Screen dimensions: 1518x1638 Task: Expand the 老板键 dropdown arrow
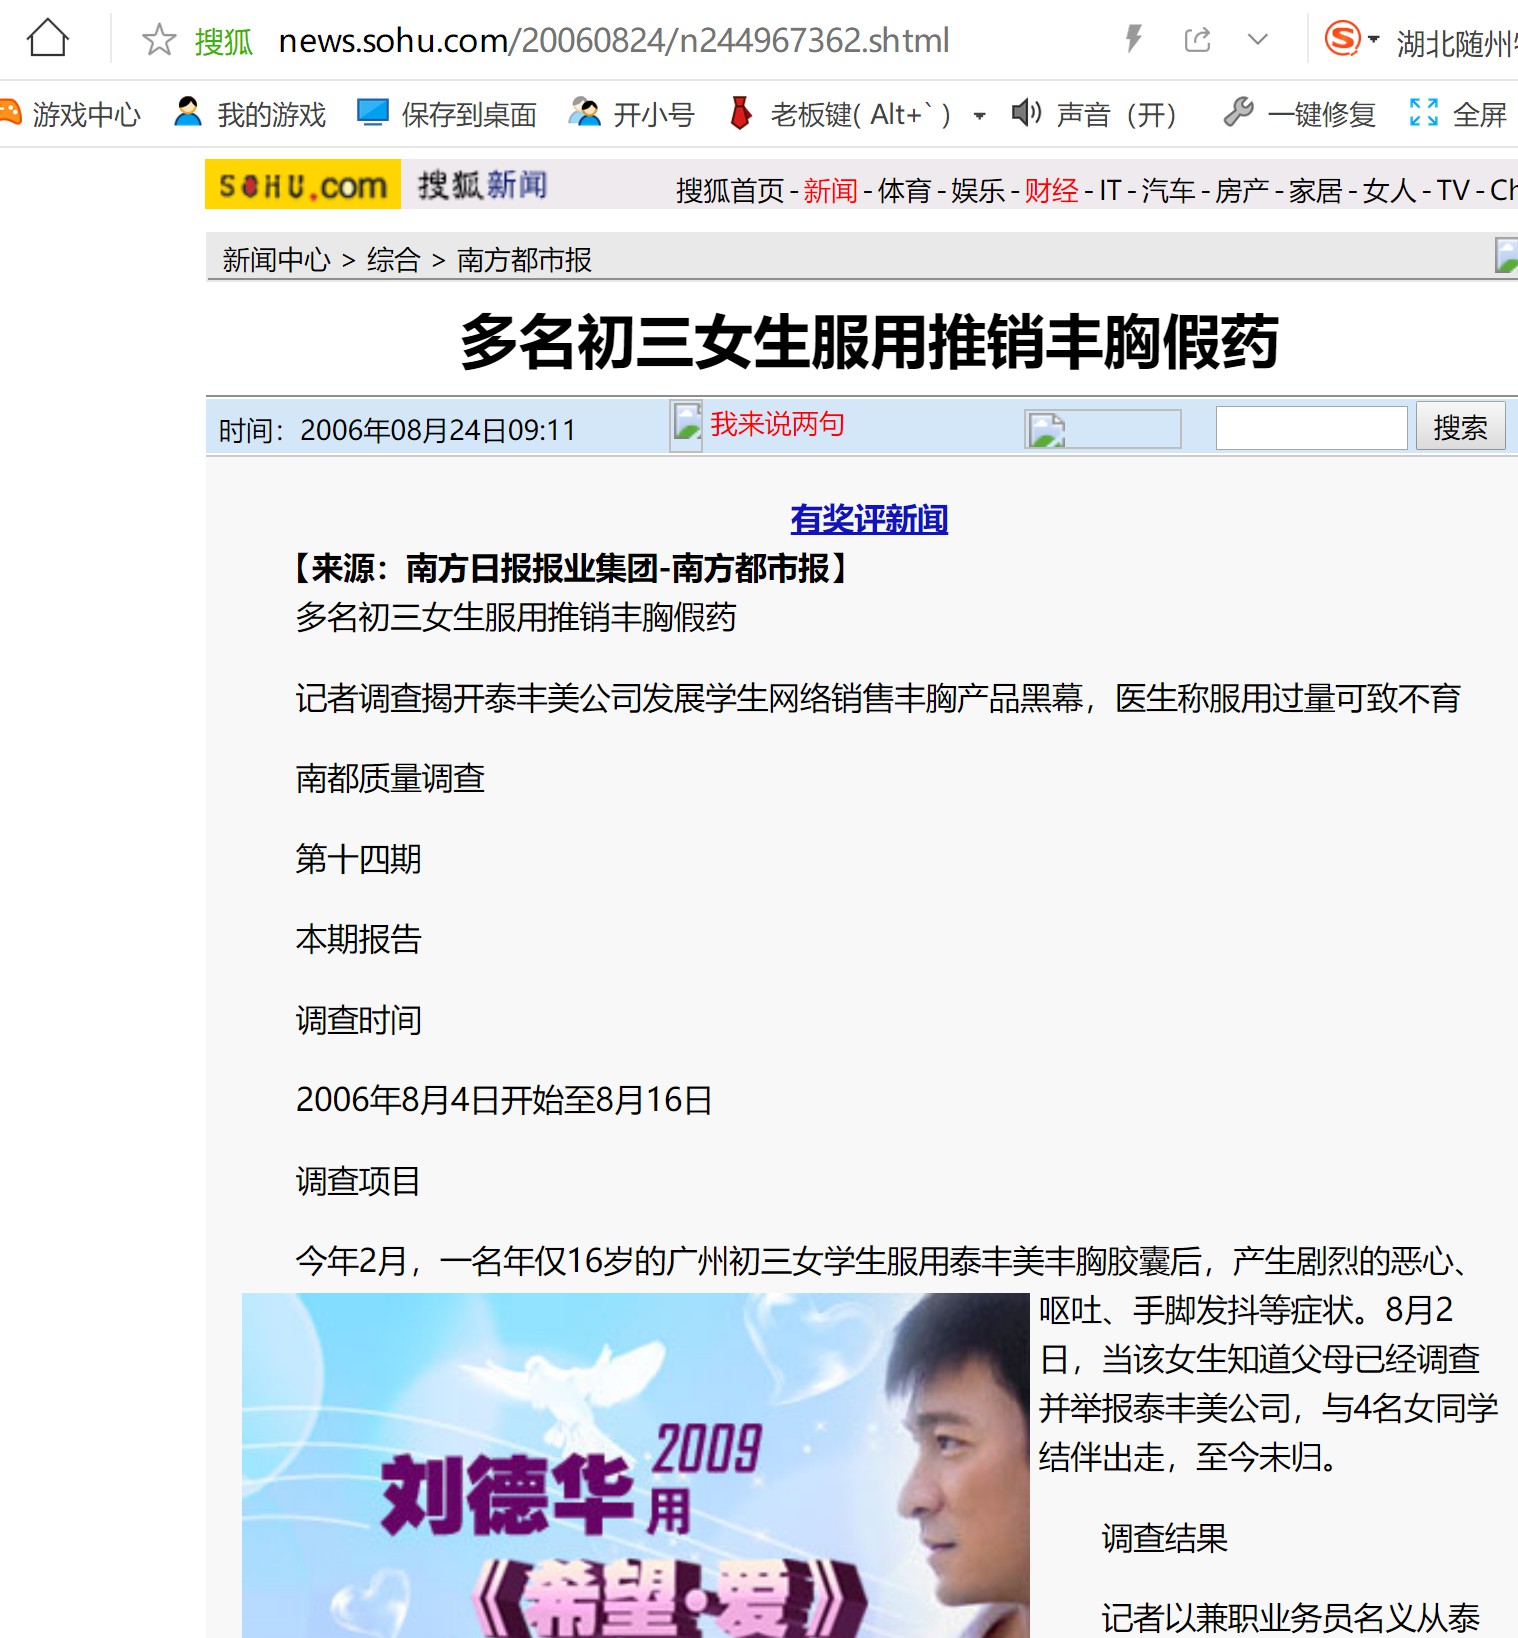(x=979, y=115)
